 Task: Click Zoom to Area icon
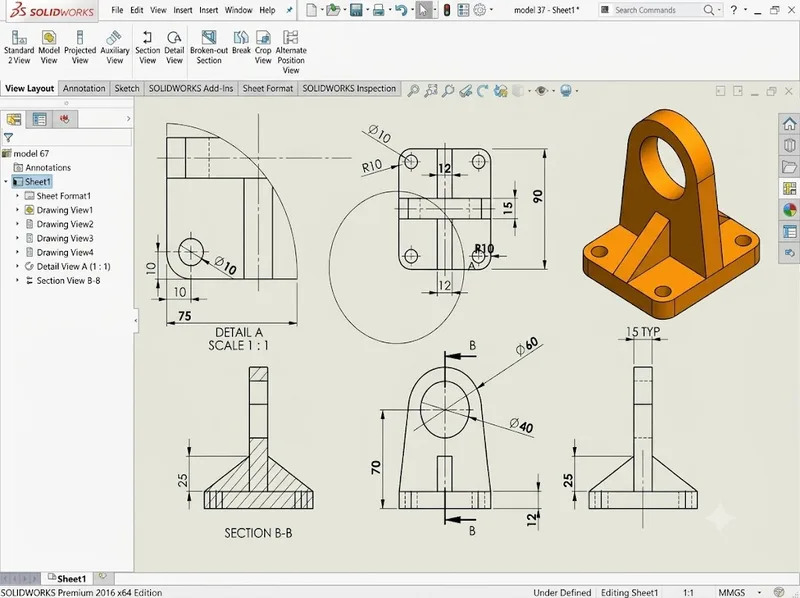431,91
